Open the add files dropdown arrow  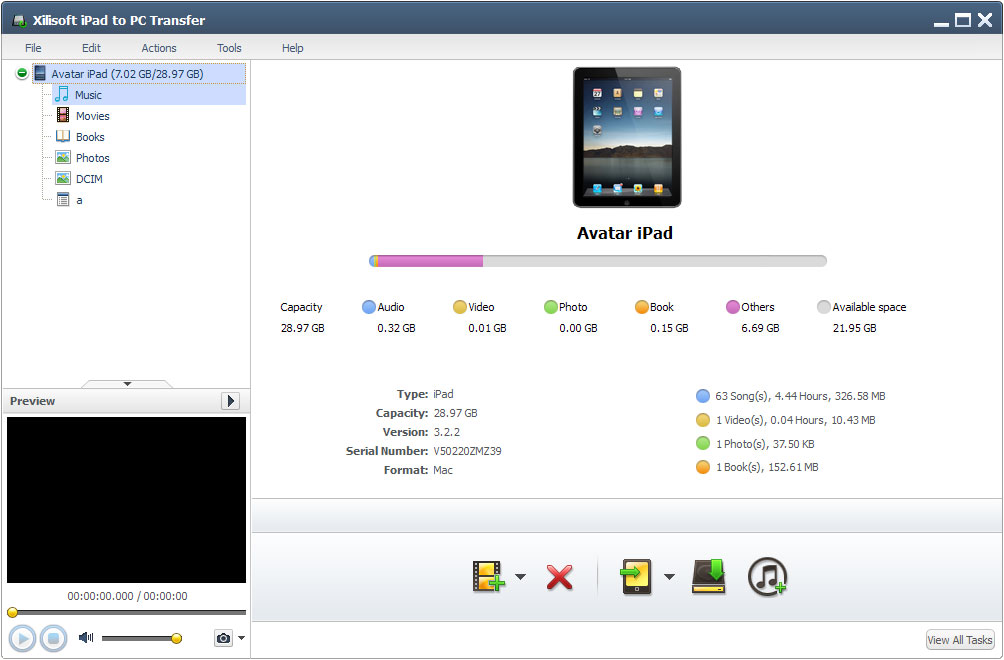(x=521, y=577)
